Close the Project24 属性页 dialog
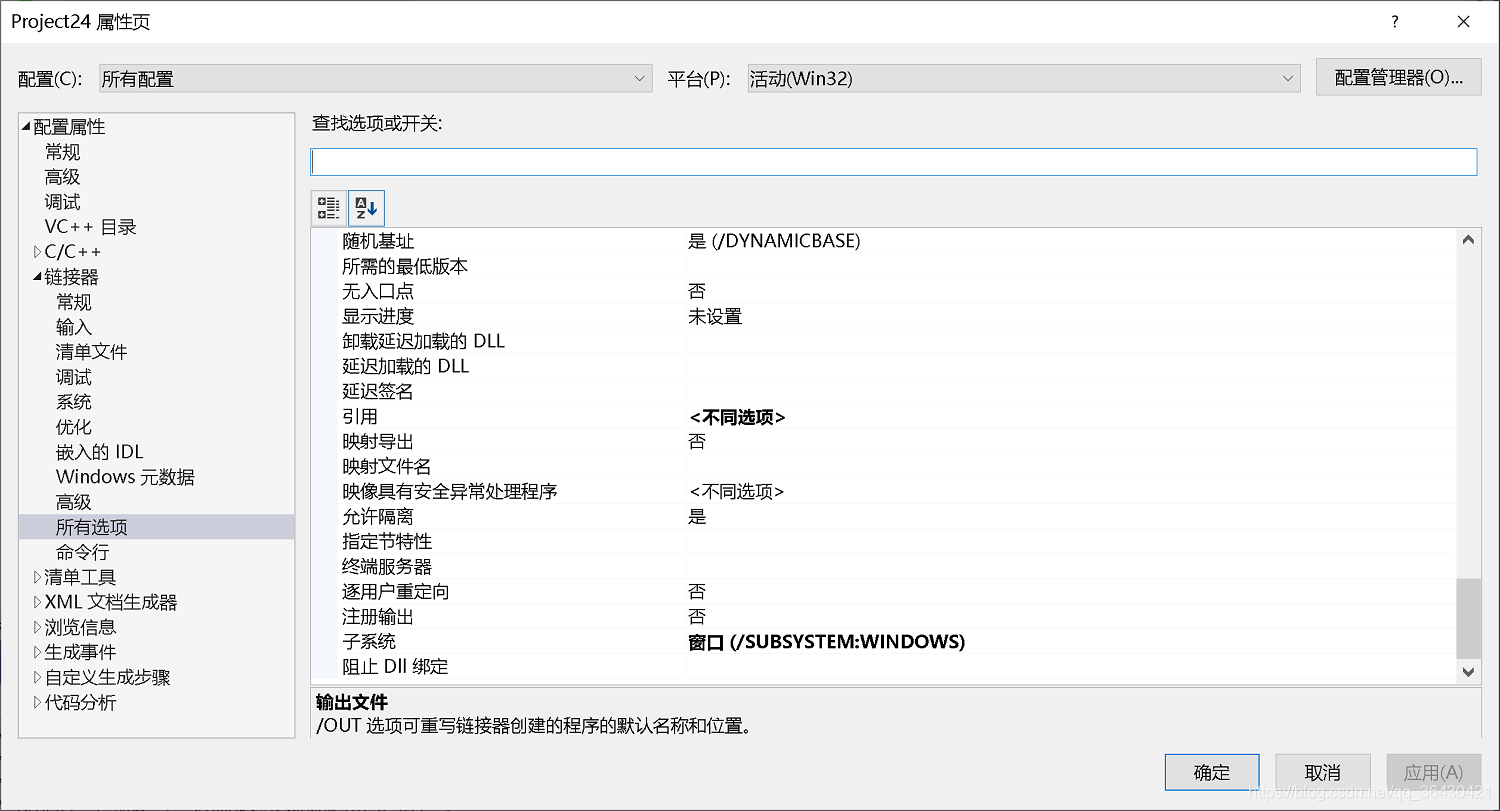Viewport: 1500px width, 811px height. 1463,22
